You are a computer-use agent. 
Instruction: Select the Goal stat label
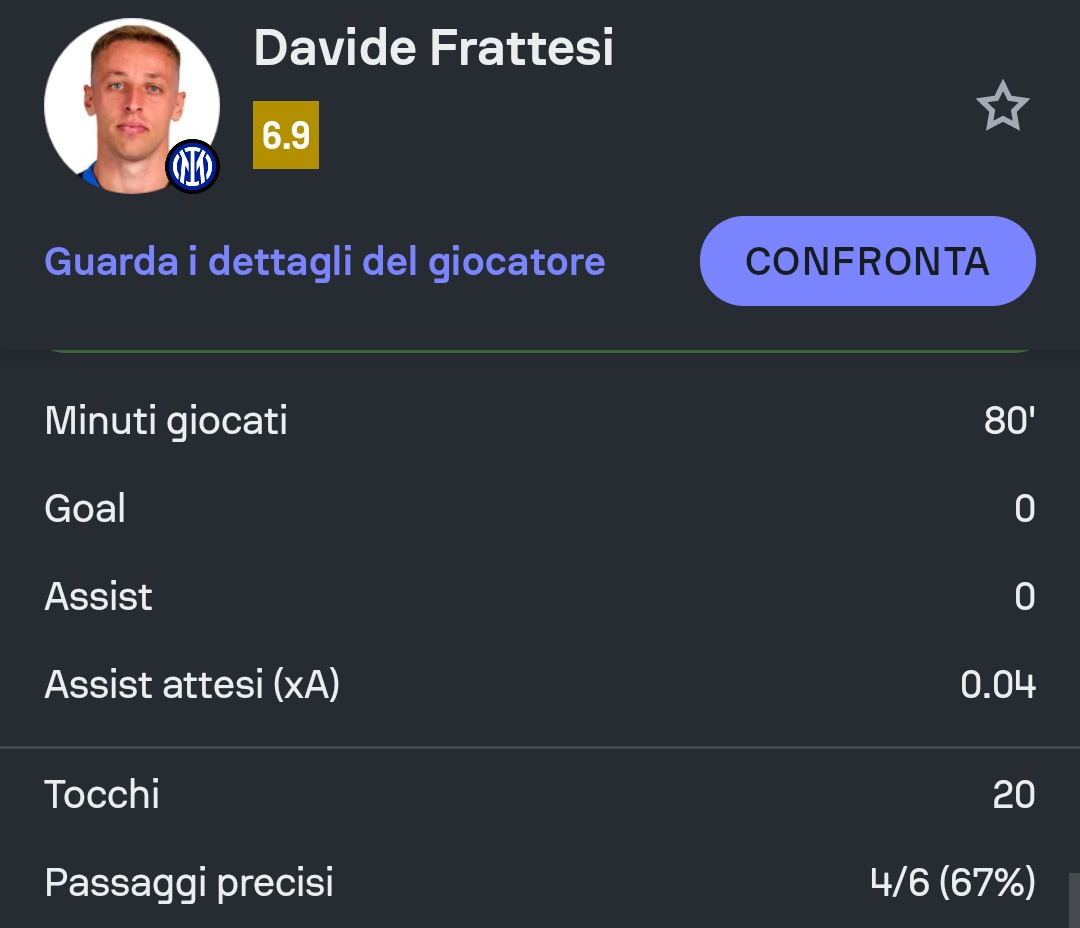[85, 508]
